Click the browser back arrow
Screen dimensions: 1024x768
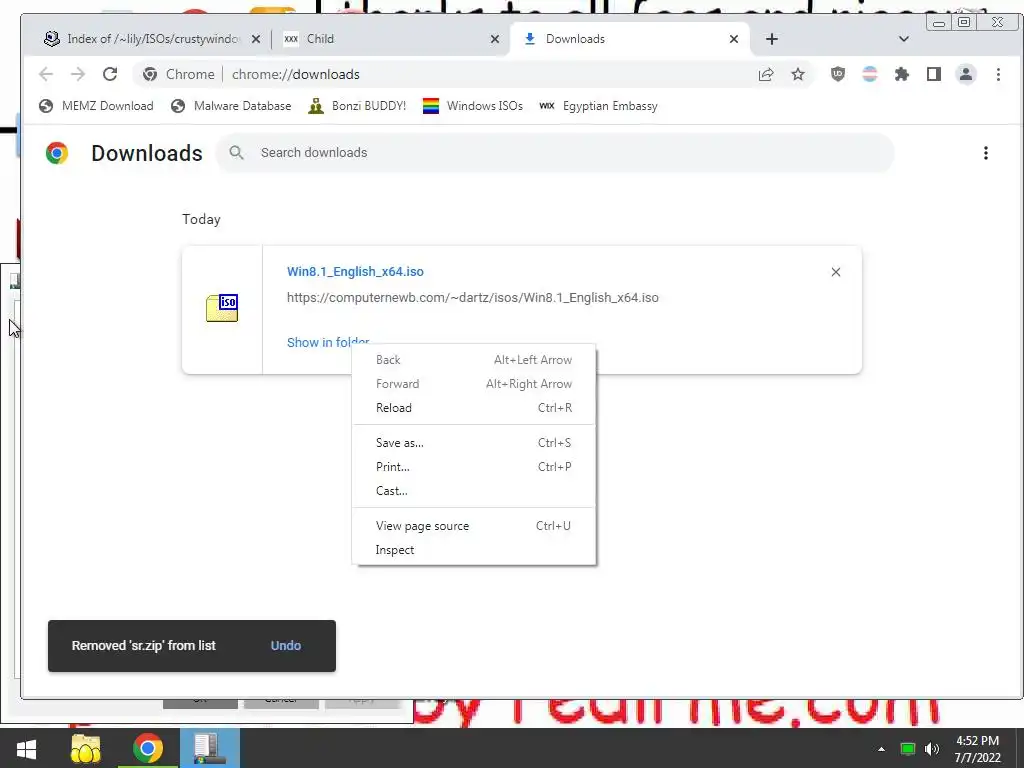[46, 74]
